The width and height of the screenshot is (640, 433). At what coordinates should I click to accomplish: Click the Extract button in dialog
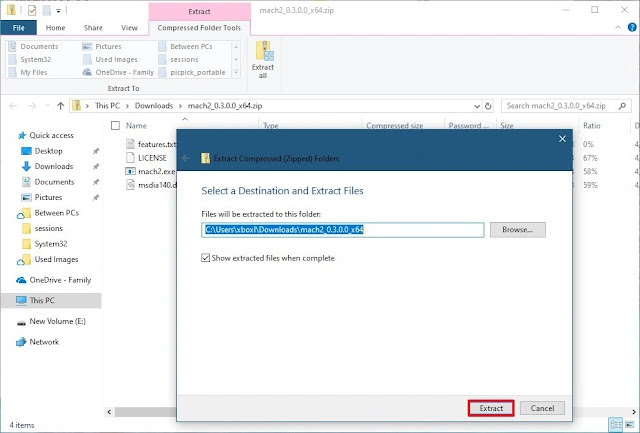(x=491, y=408)
